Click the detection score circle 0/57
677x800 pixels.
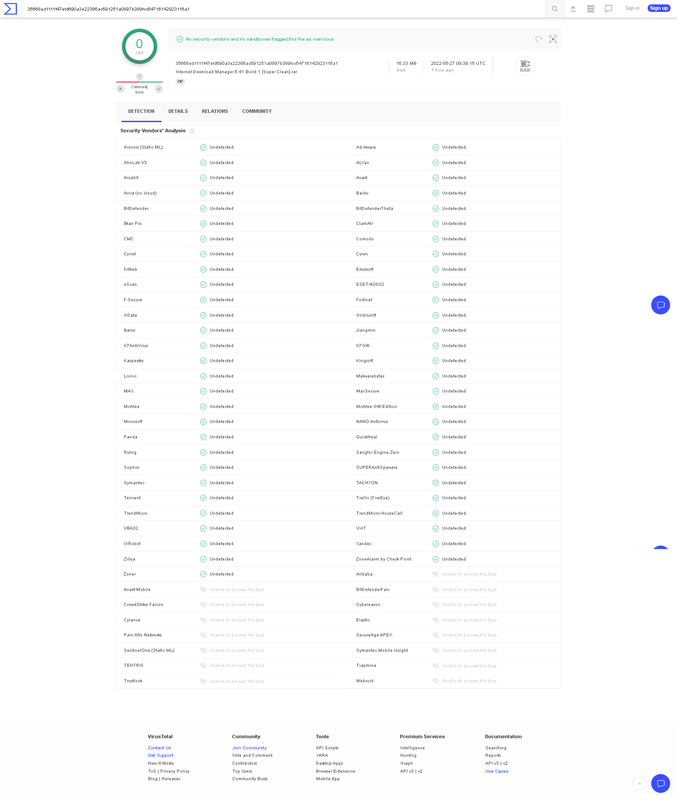point(139,46)
